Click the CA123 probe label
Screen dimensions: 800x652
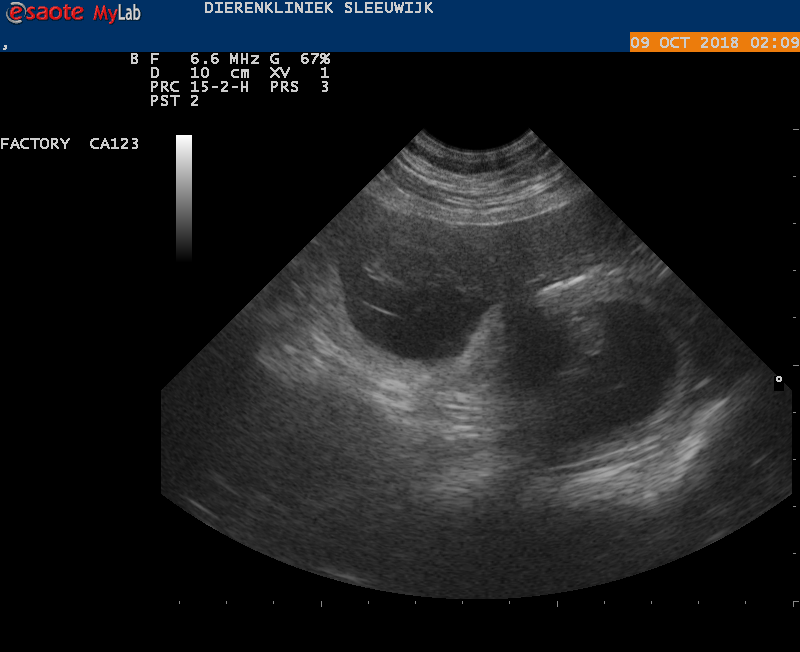coord(114,144)
